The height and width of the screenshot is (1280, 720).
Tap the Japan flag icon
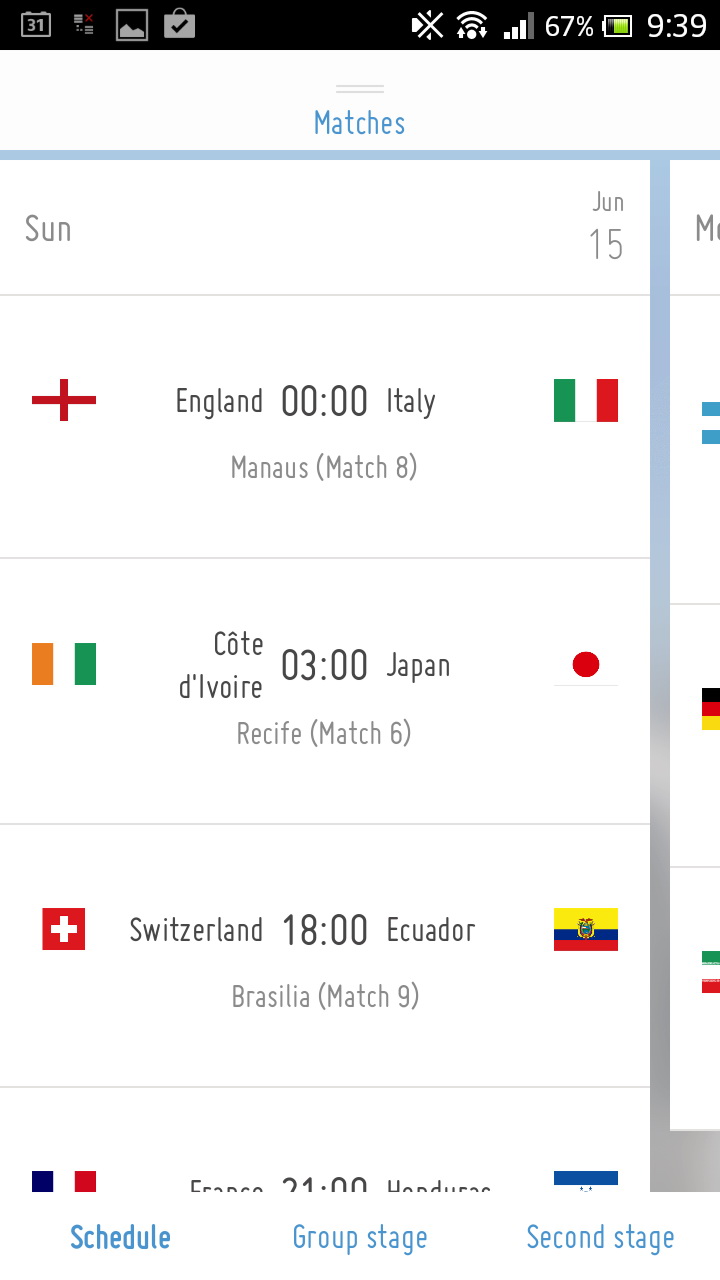[585, 664]
